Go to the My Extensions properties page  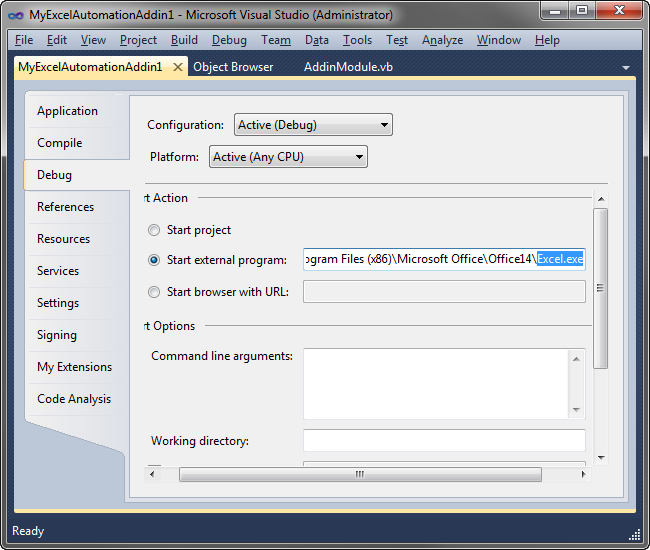pyautogui.click(x=75, y=367)
